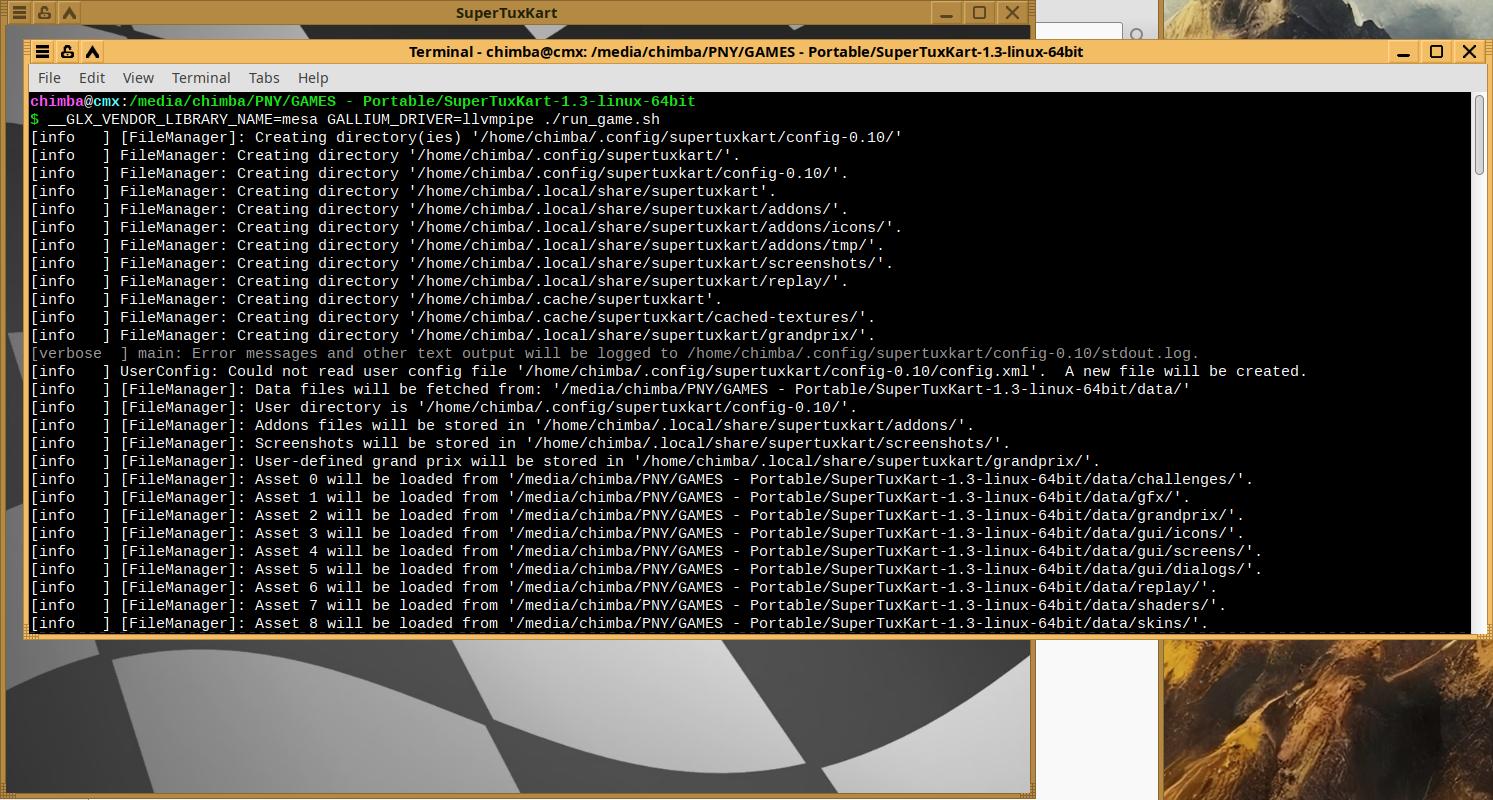Close the SuperTuxKart window
The height and width of the screenshot is (800, 1493).
(1012, 13)
